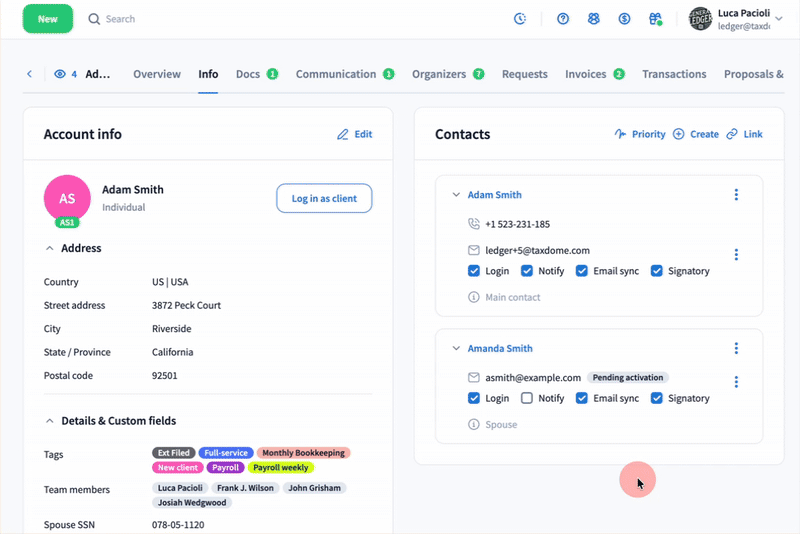Open Amanda Smith contact three-dot menu

click(736, 349)
